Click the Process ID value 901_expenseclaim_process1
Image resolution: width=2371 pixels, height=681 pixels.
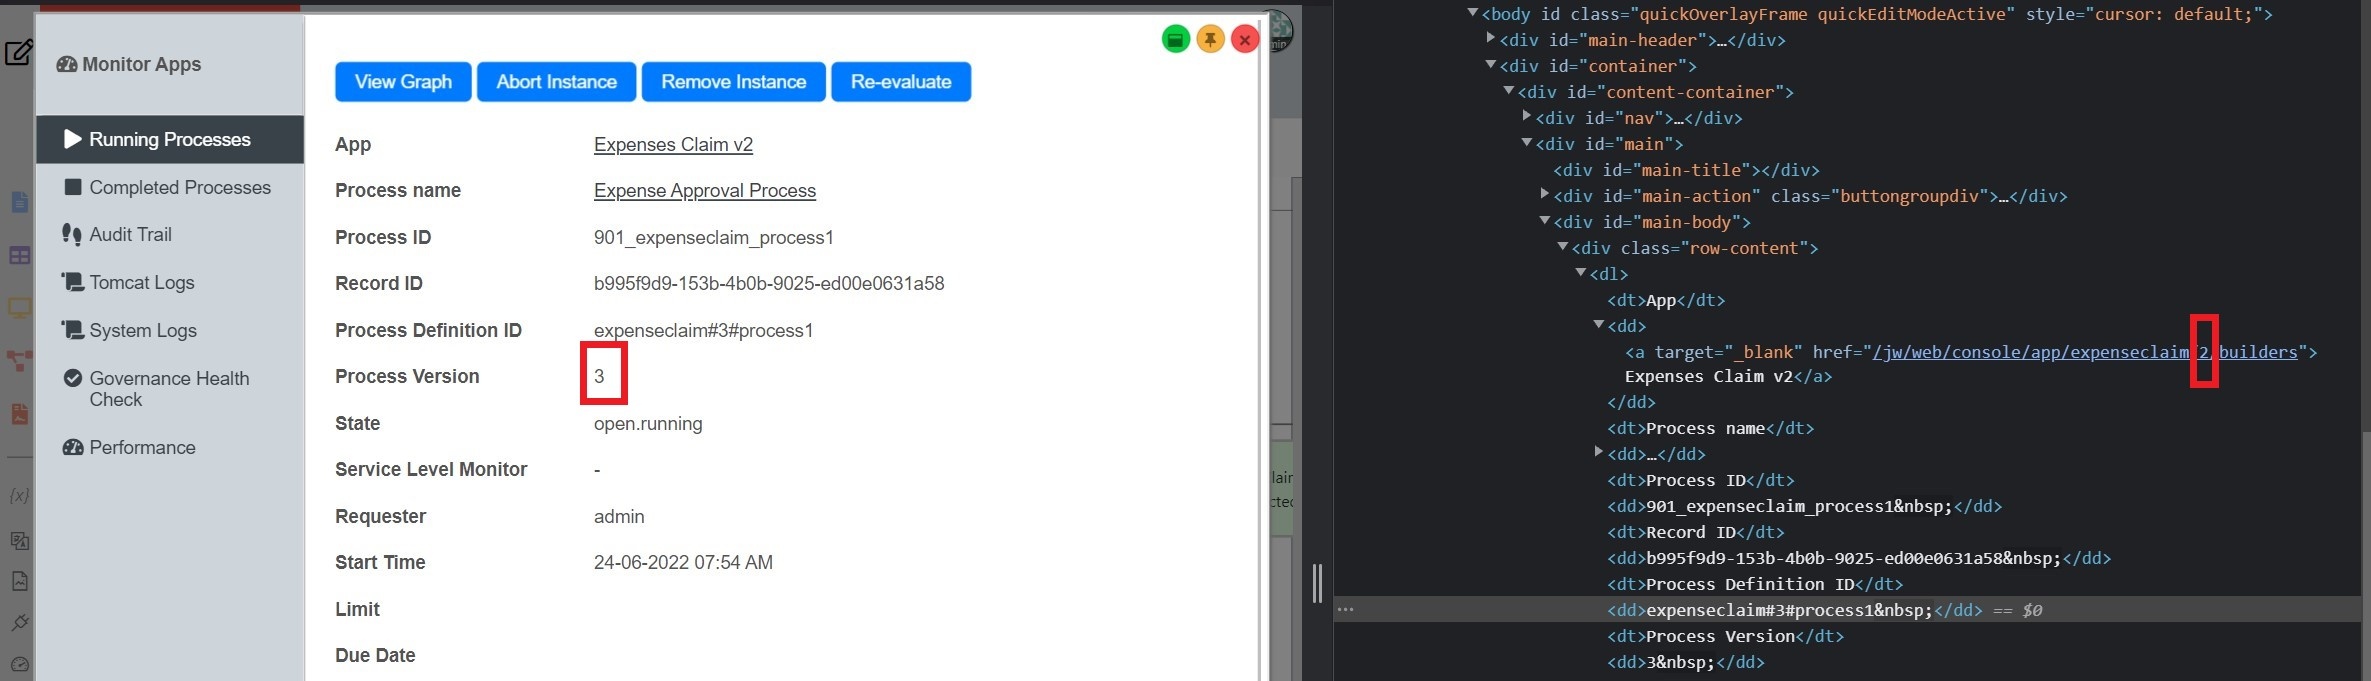(713, 237)
